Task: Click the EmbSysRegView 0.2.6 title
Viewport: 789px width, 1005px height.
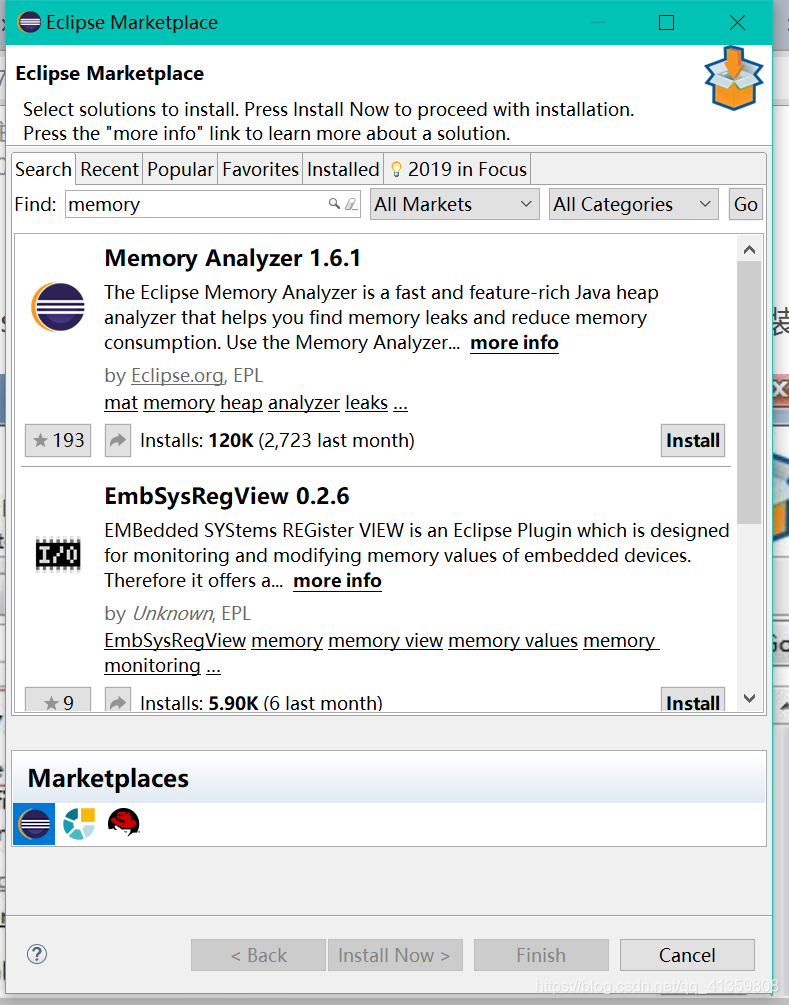Action: point(227,497)
